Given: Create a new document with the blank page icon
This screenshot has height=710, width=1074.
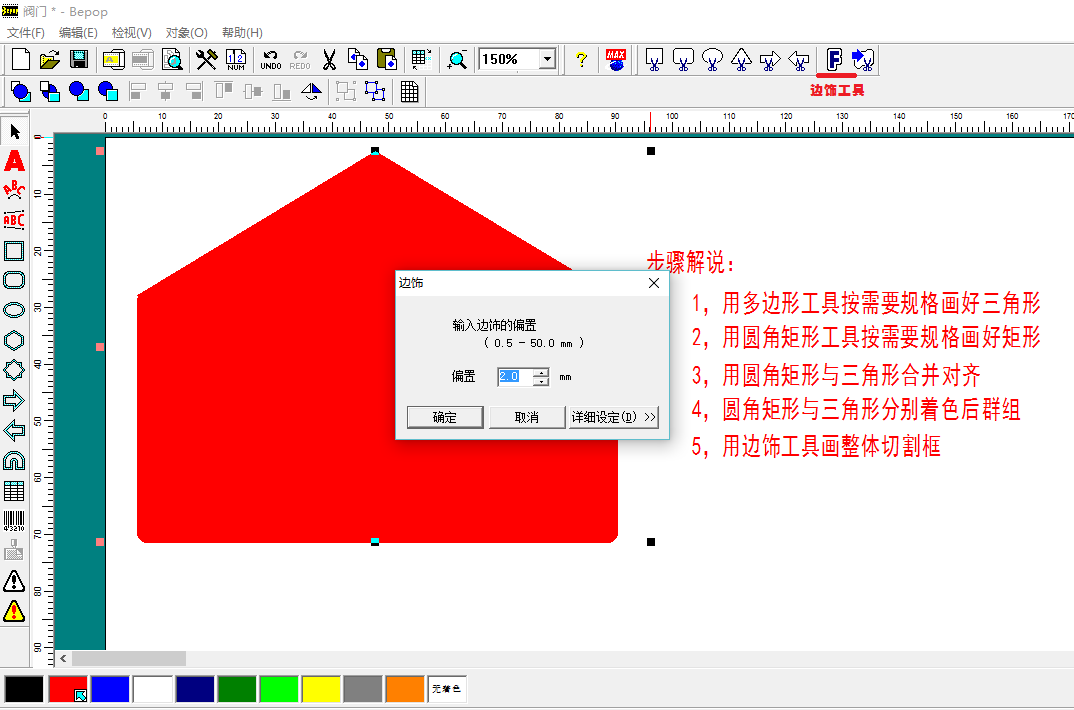Looking at the screenshot, I should 21,60.
